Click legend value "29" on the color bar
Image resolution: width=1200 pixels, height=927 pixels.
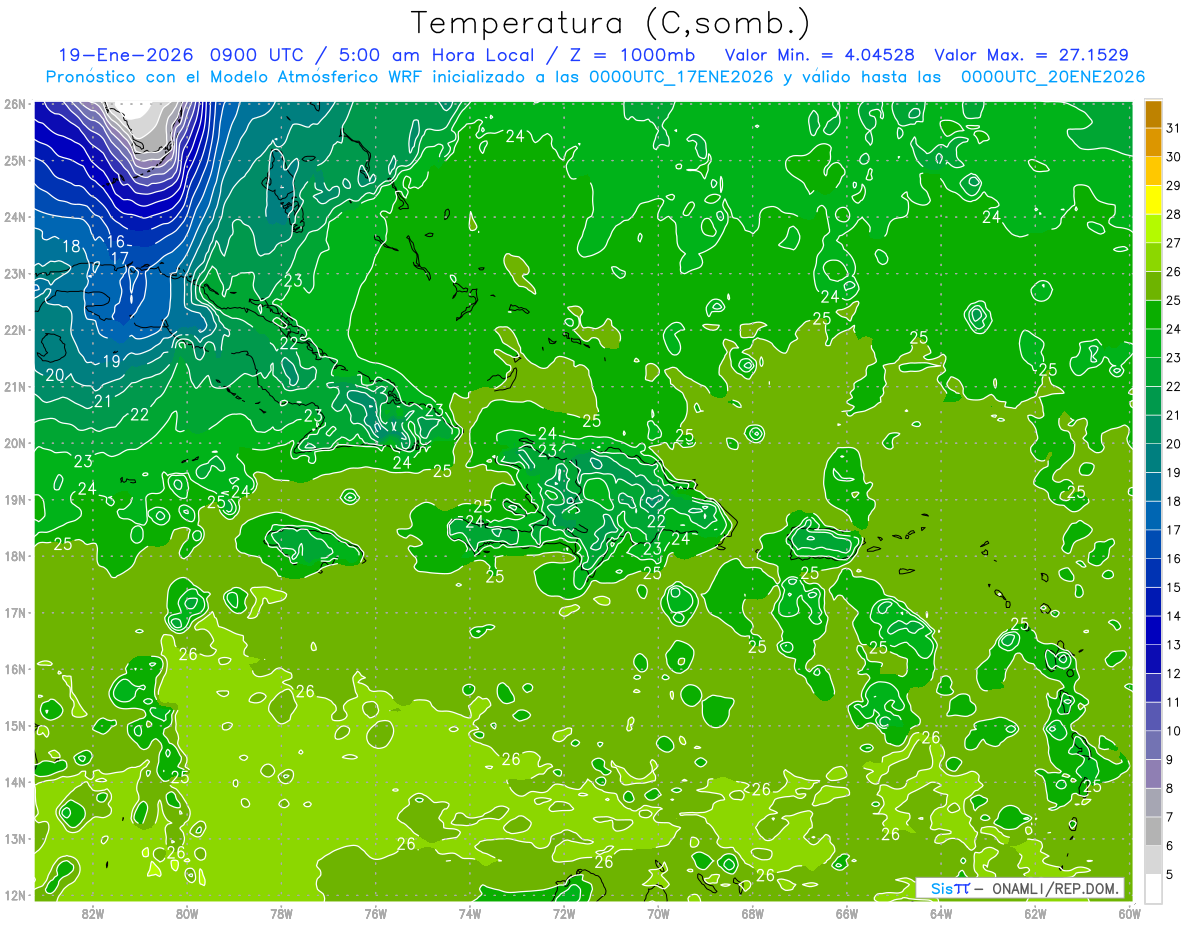pyautogui.click(x=1173, y=186)
